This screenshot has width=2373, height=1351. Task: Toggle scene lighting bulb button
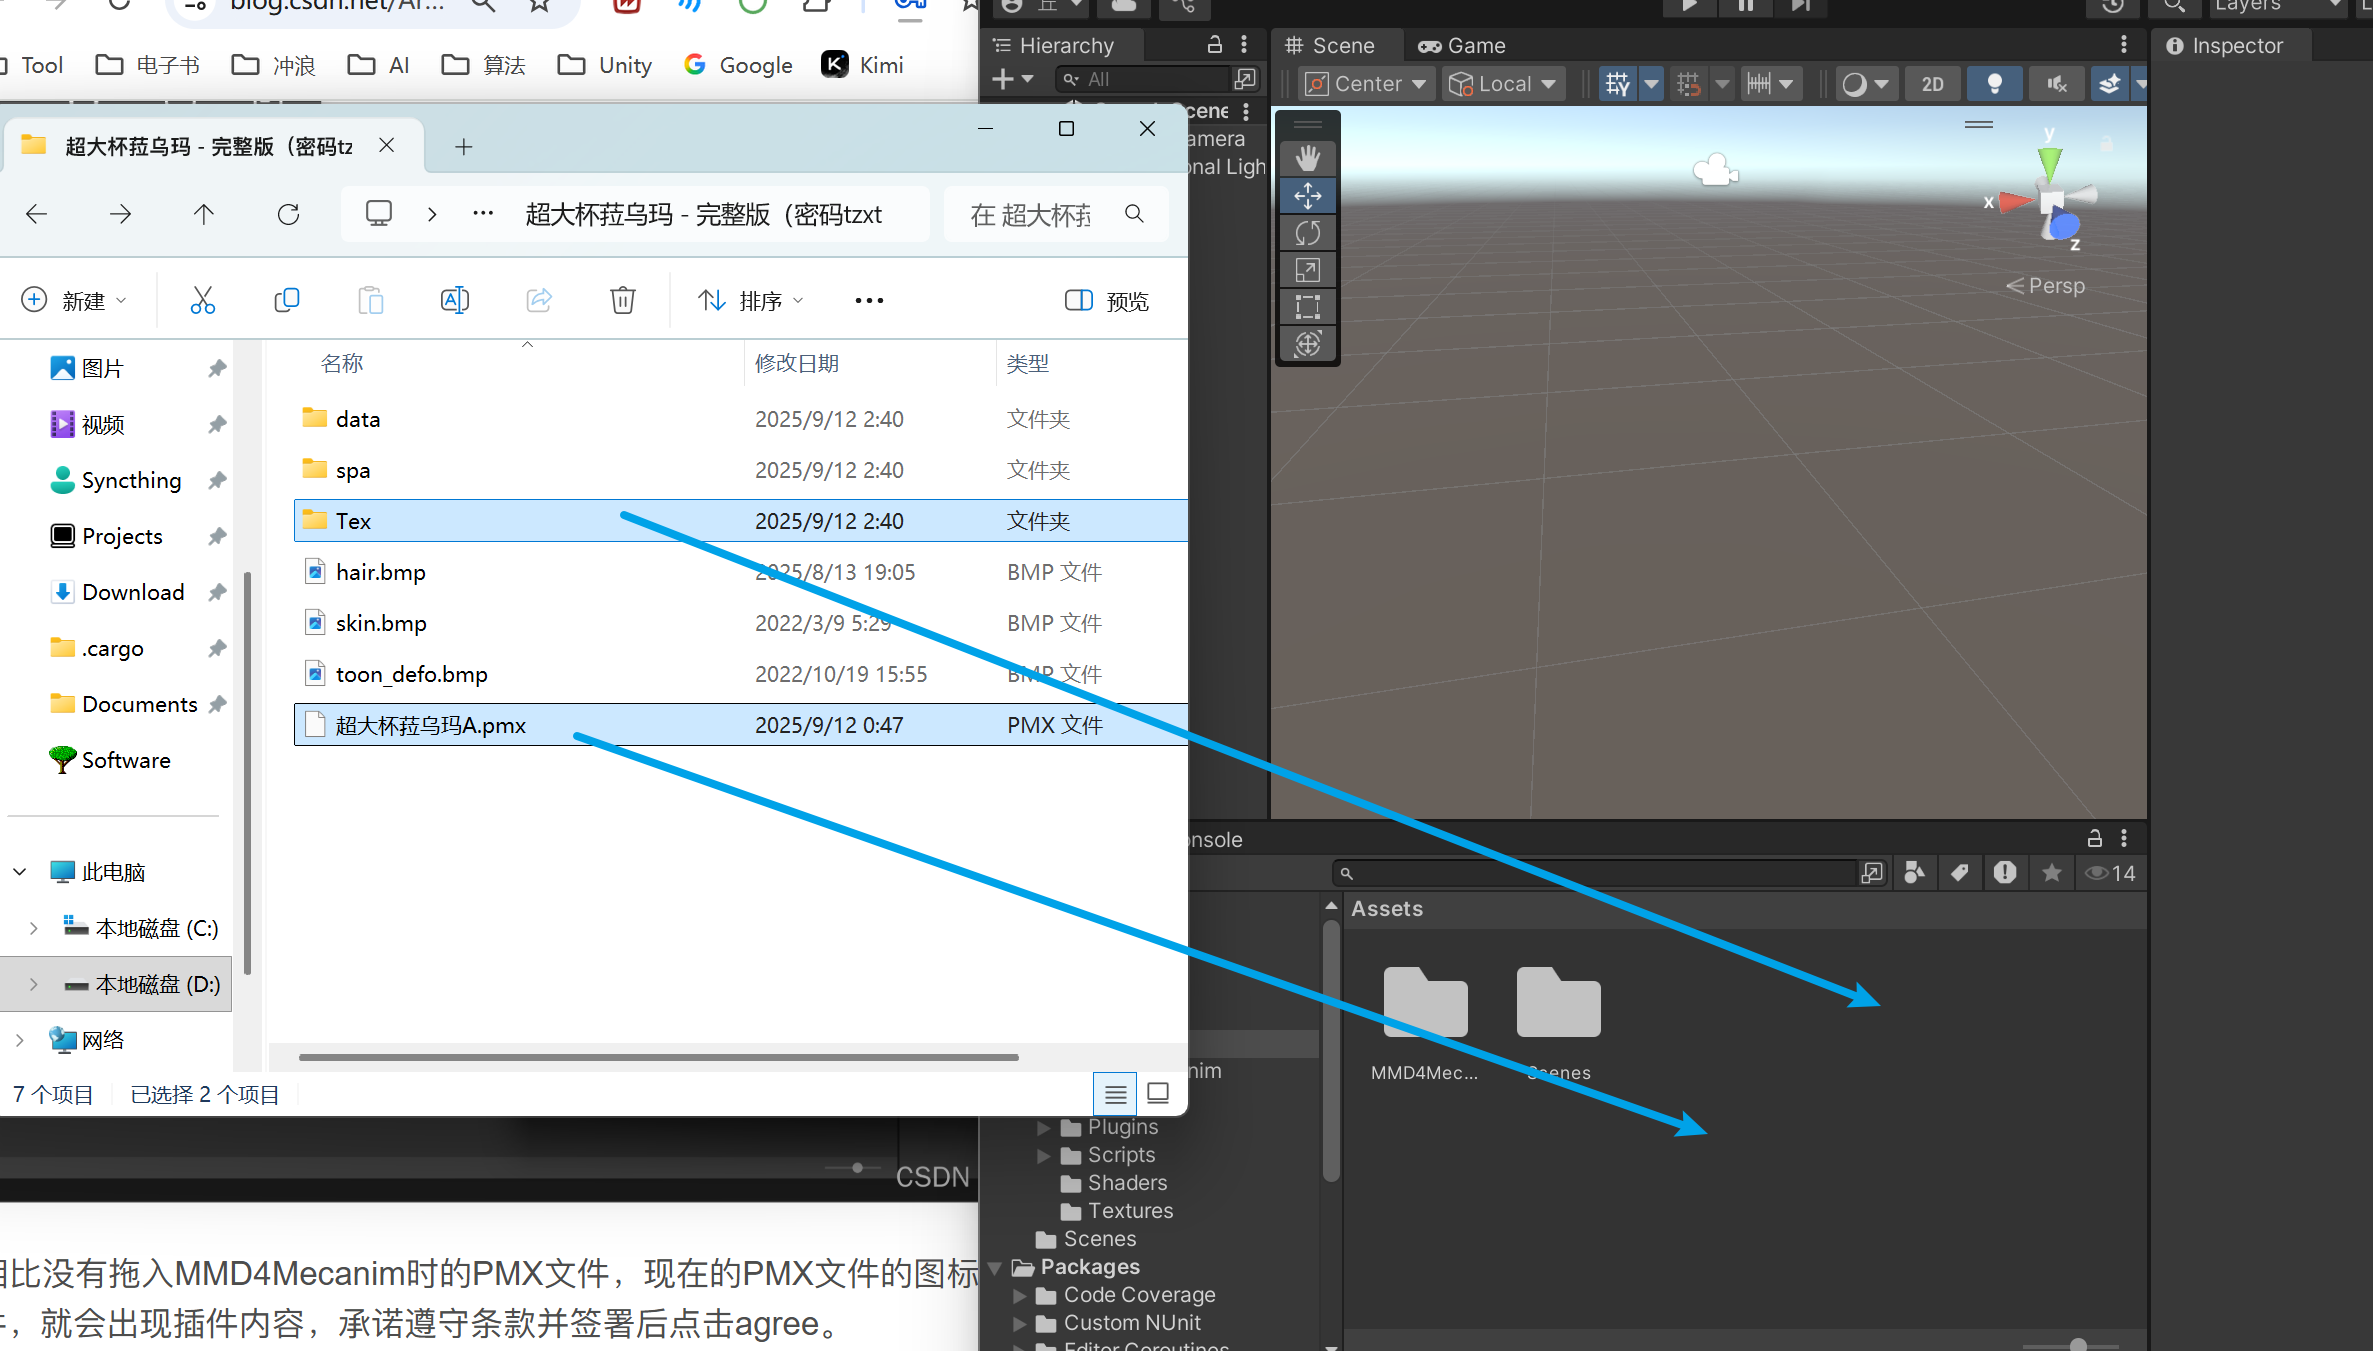coord(1994,84)
